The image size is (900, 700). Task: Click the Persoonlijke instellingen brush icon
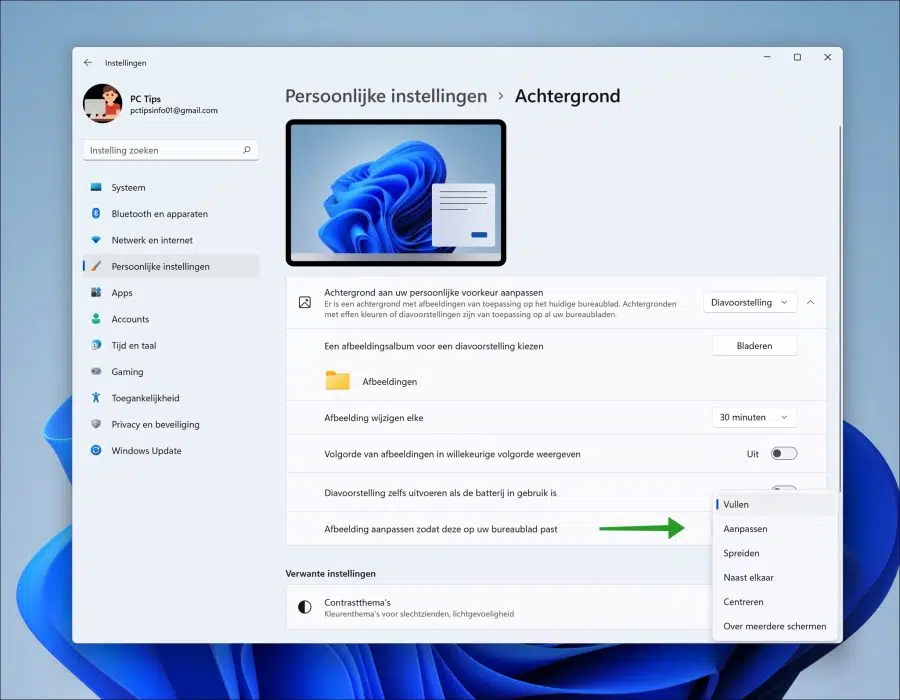[96, 266]
